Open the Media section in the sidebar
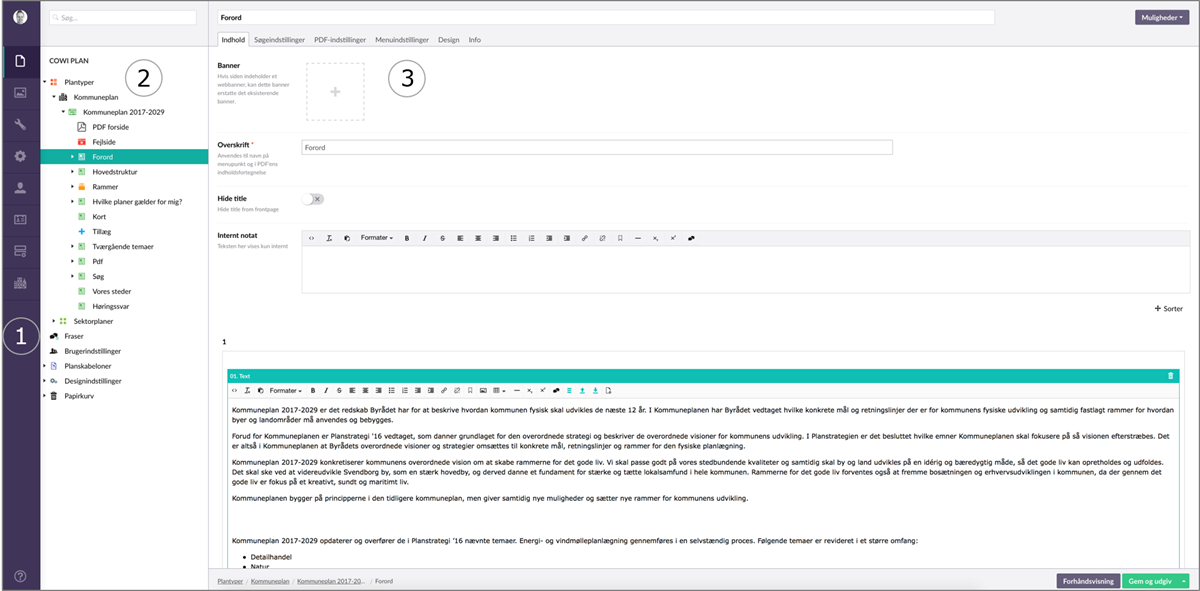Viewport: 1200px width, 591px height. (x=20, y=93)
